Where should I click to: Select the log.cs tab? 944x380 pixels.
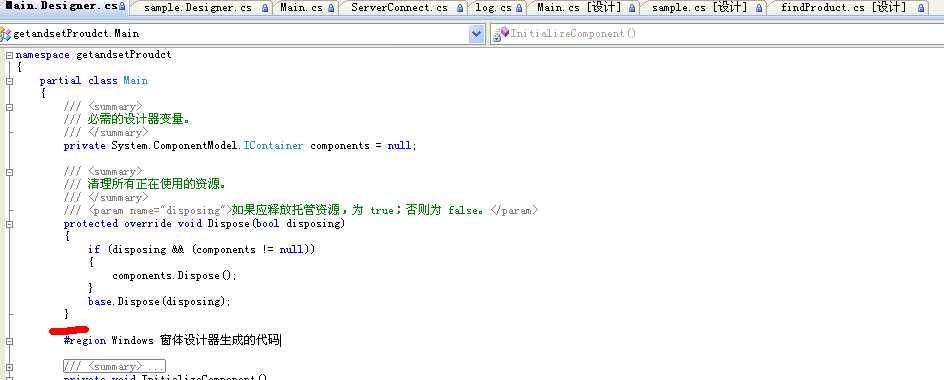click(x=497, y=8)
